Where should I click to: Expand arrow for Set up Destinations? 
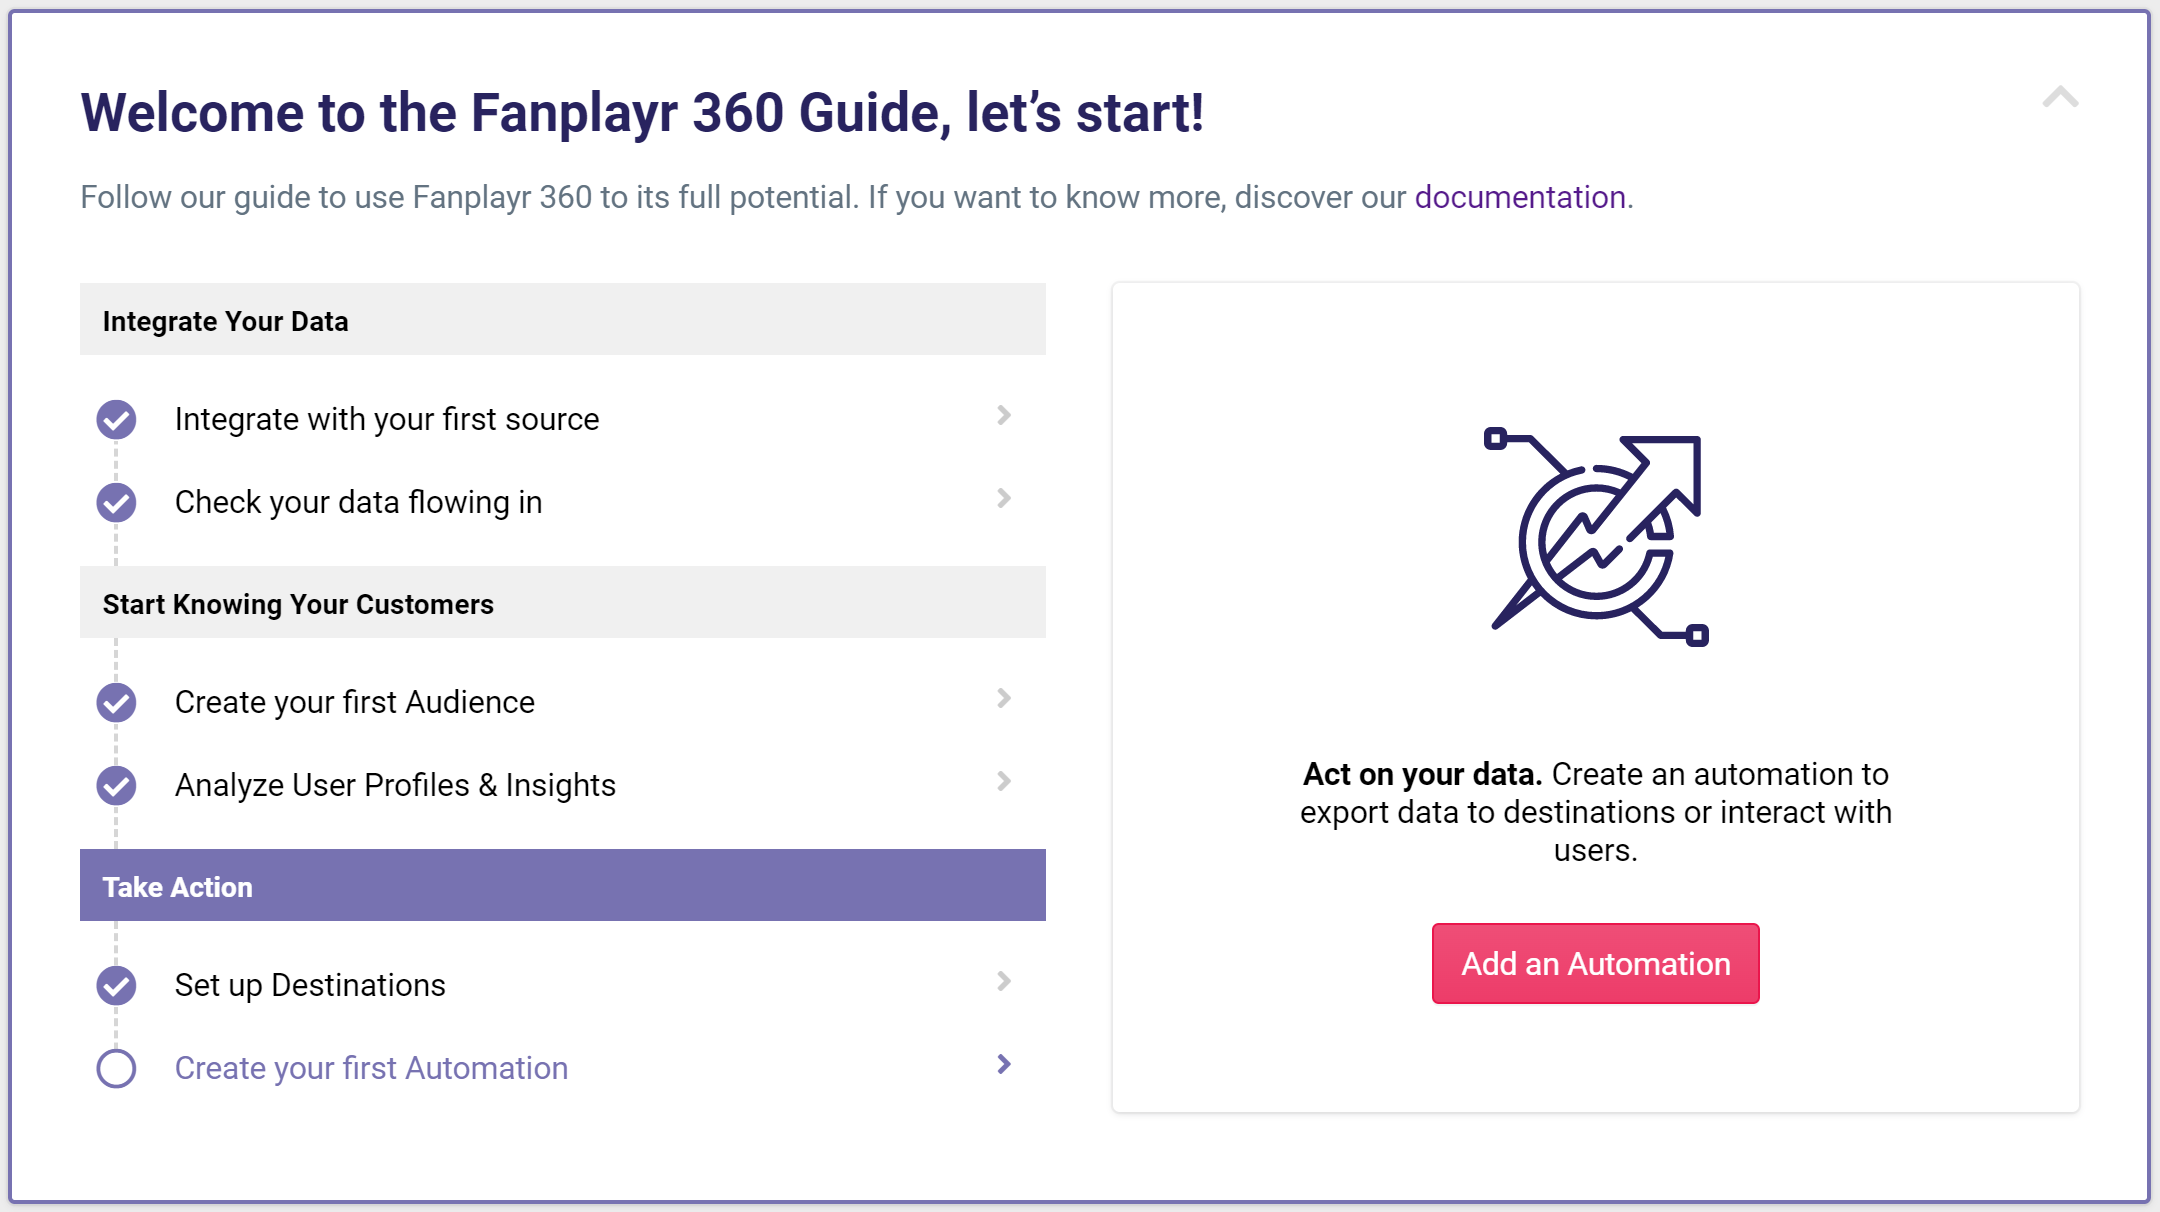[x=1004, y=981]
